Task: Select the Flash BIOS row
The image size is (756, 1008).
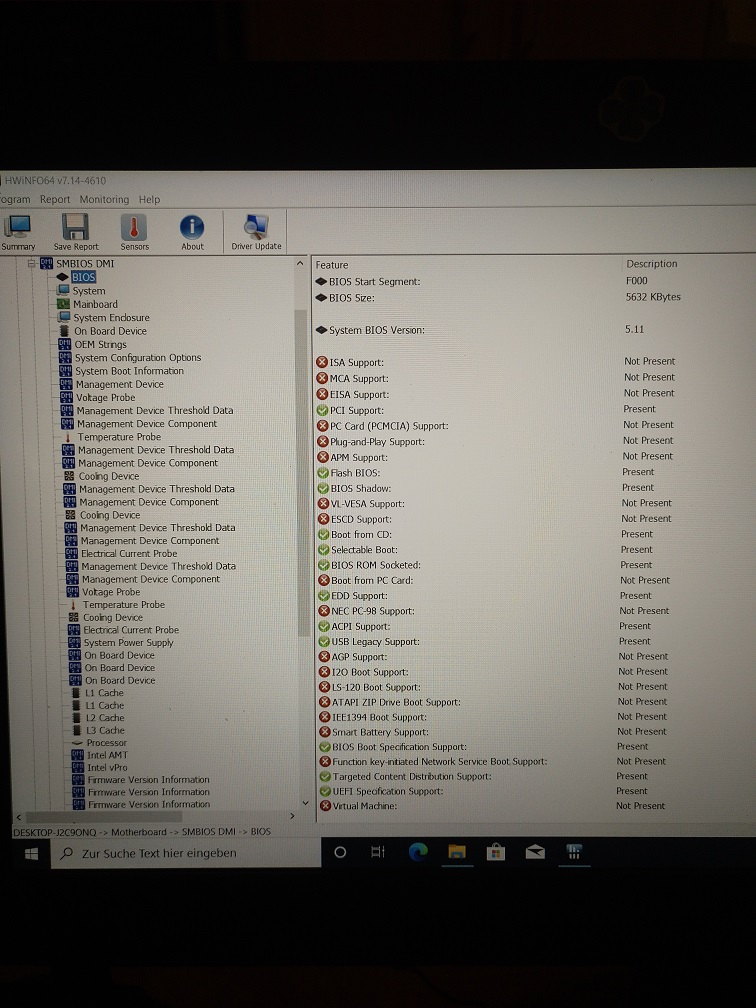Action: pyautogui.click(x=534, y=472)
